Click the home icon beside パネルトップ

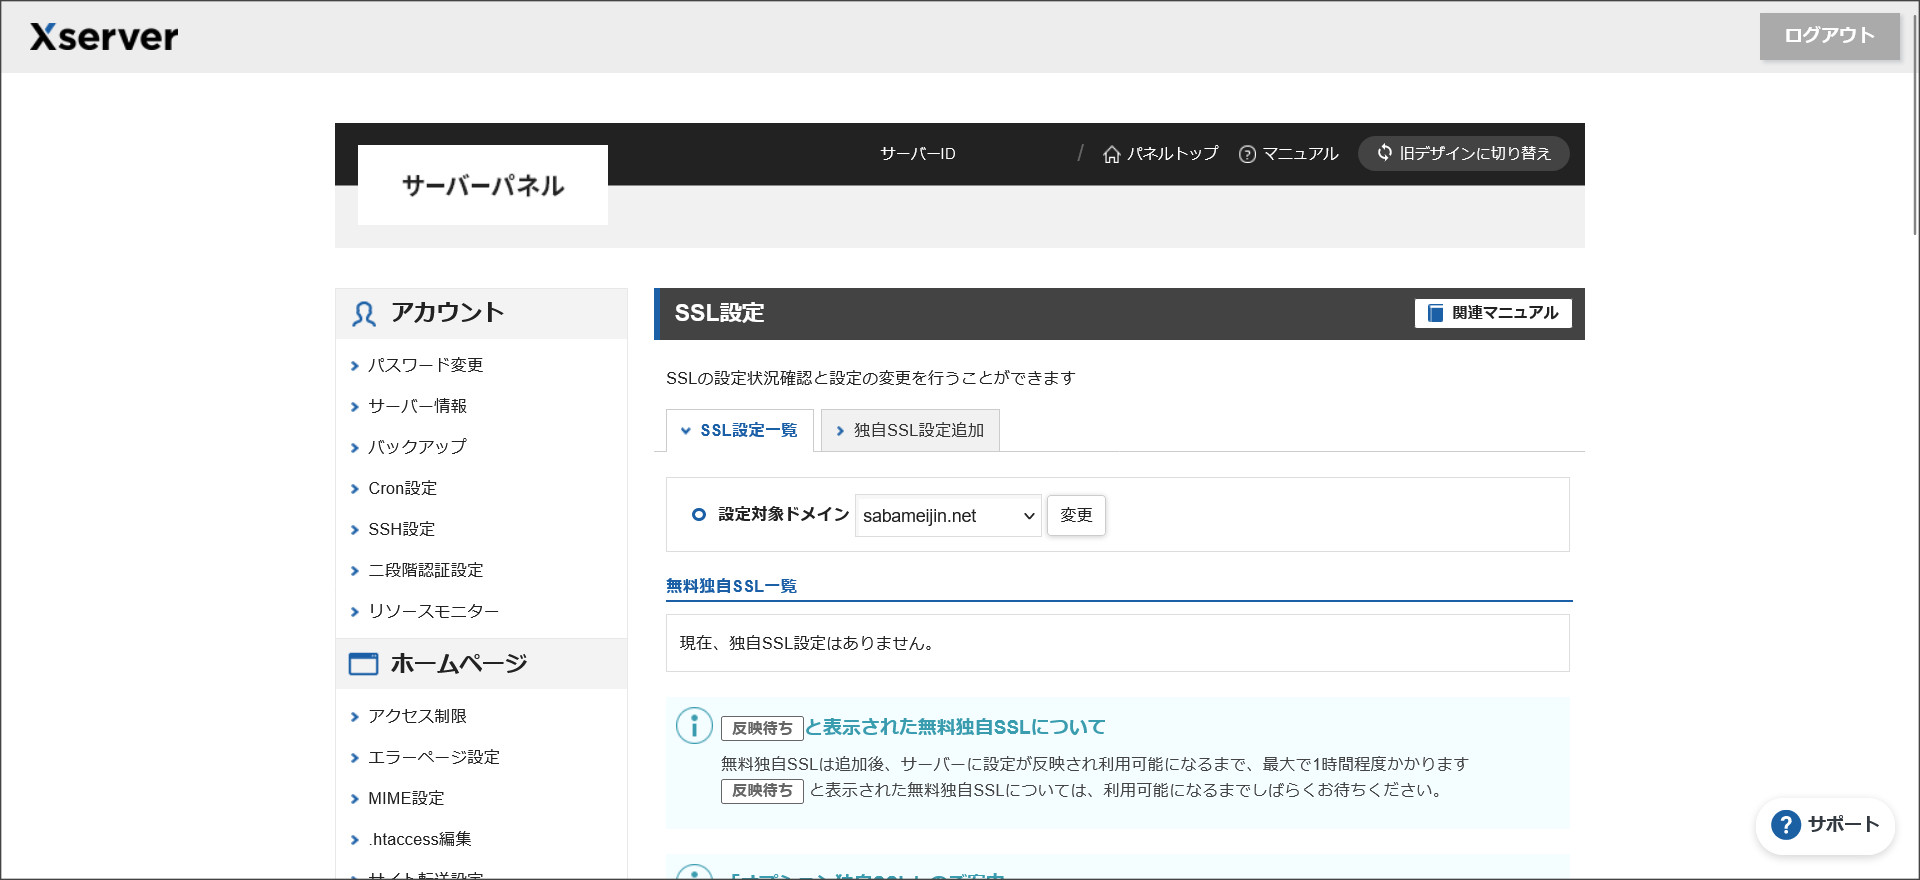(1111, 154)
